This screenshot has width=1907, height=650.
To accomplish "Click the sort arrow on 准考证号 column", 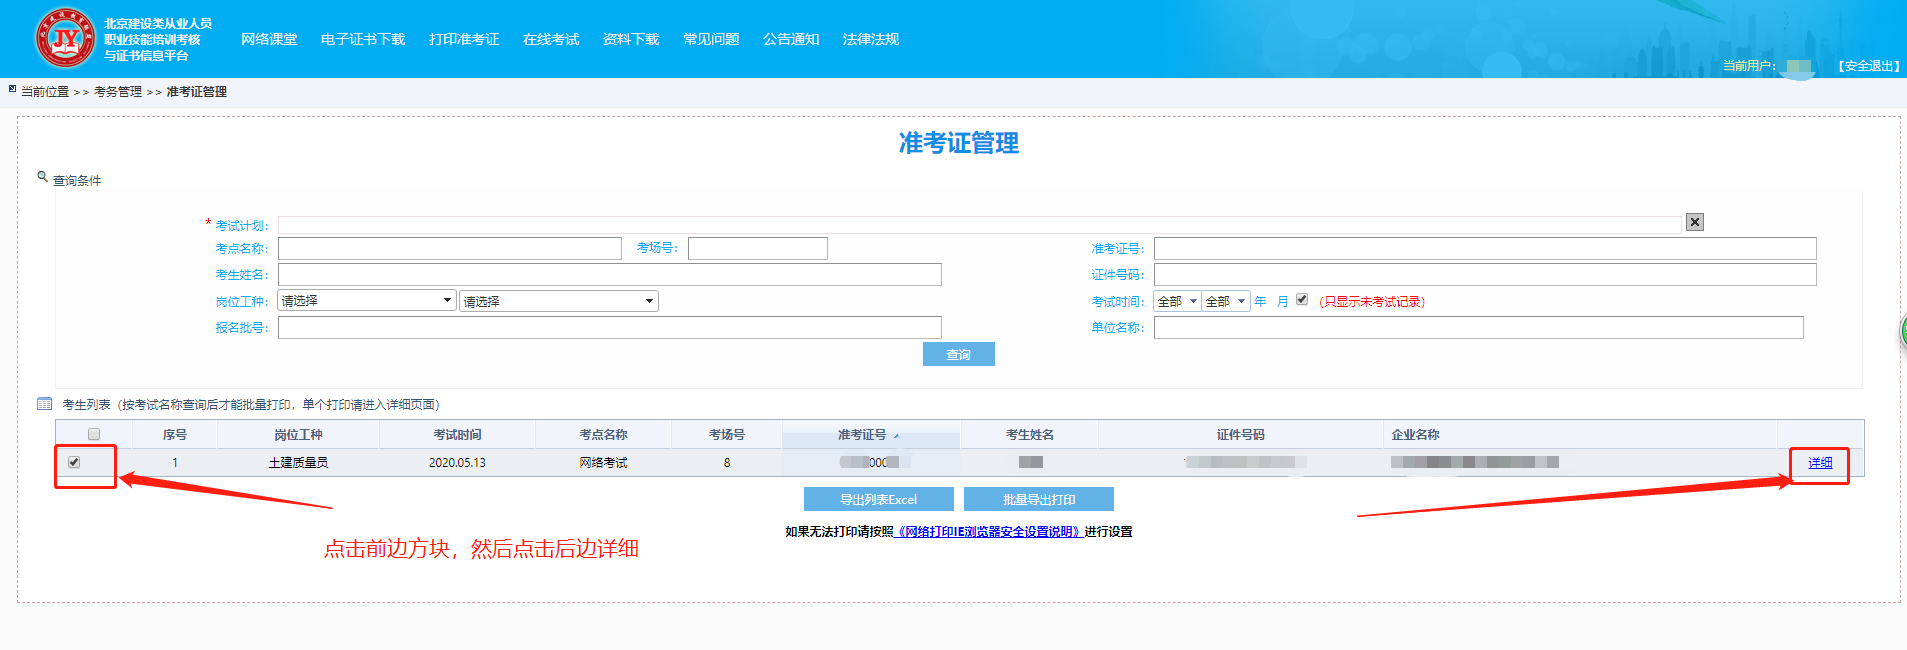I will tap(896, 436).
